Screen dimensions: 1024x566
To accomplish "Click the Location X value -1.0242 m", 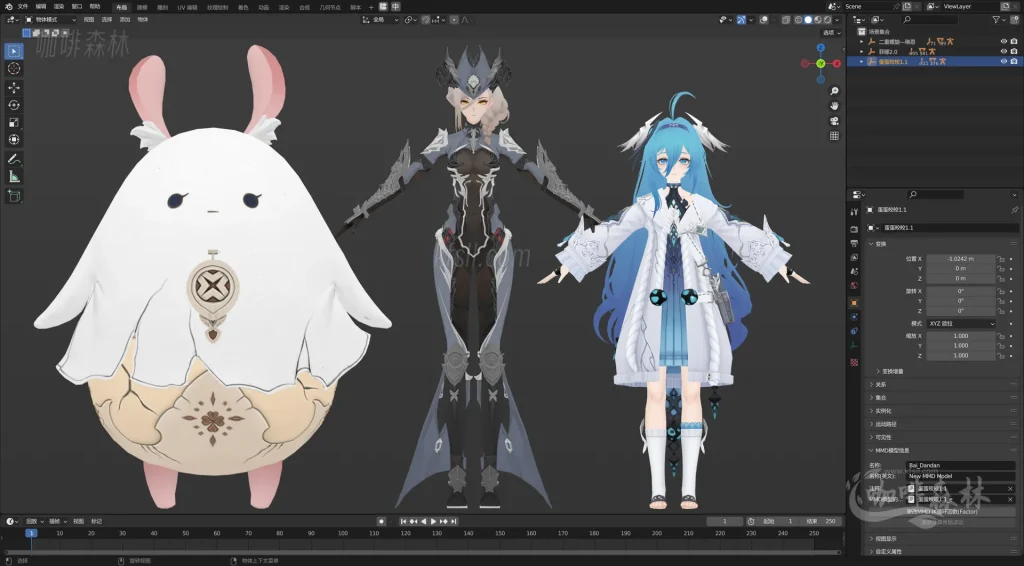I will [961, 259].
